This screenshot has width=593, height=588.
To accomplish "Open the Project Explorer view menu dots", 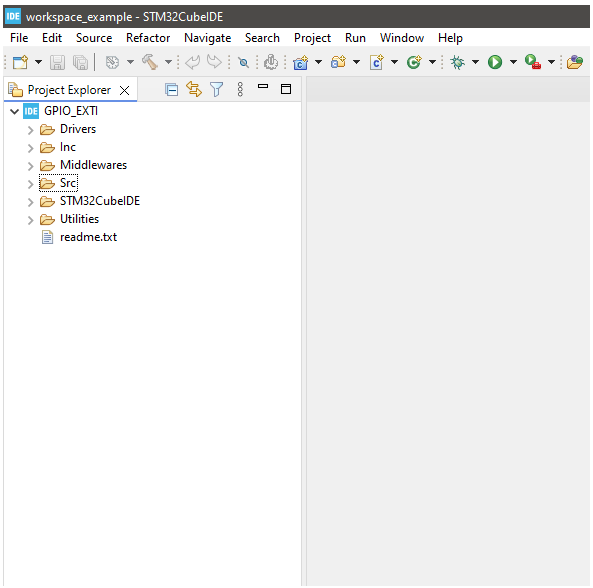I will (x=240, y=90).
